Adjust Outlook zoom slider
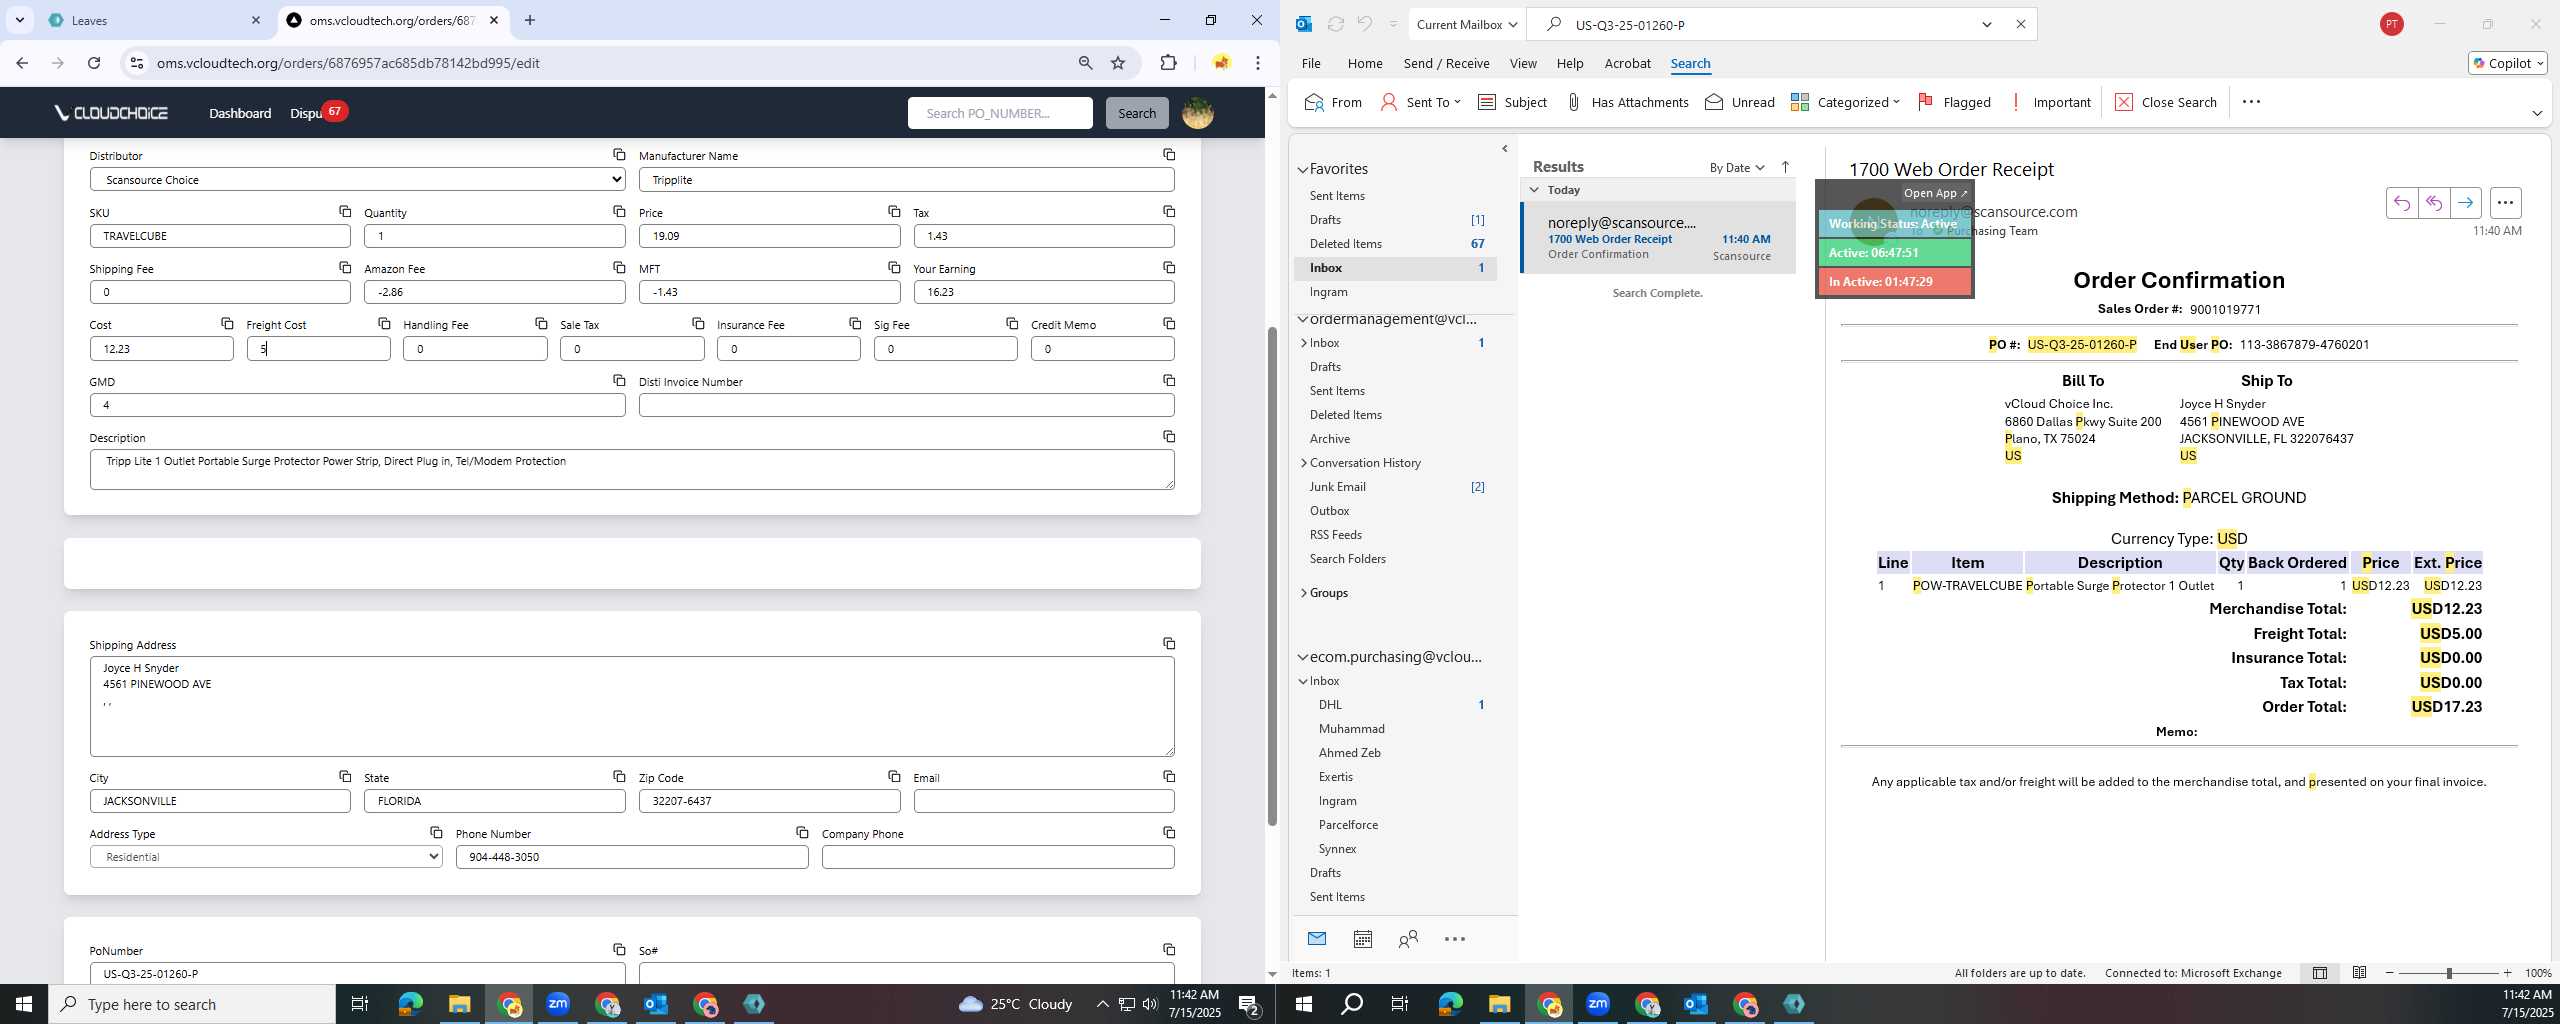The image size is (2560, 1024). tap(2448, 973)
